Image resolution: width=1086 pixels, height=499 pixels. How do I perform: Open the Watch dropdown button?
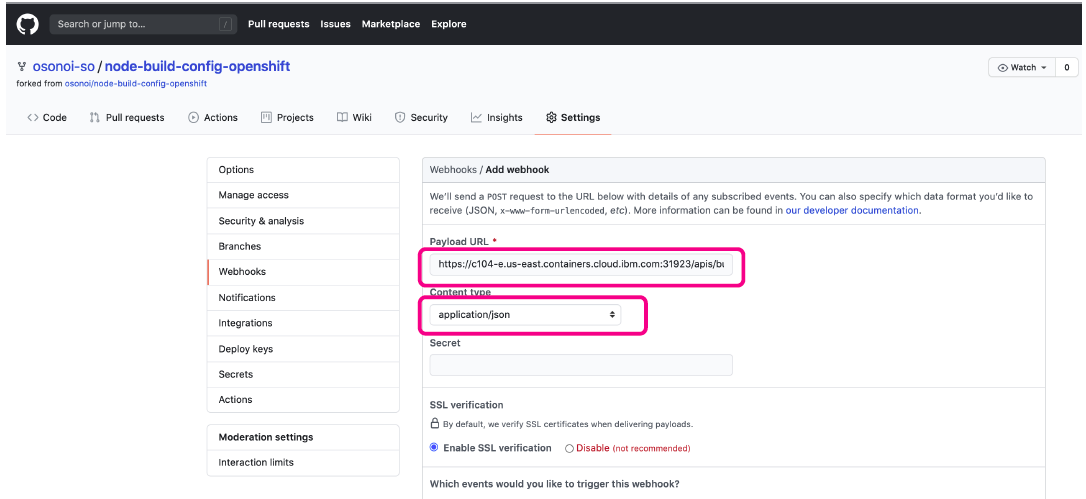coord(1022,67)
